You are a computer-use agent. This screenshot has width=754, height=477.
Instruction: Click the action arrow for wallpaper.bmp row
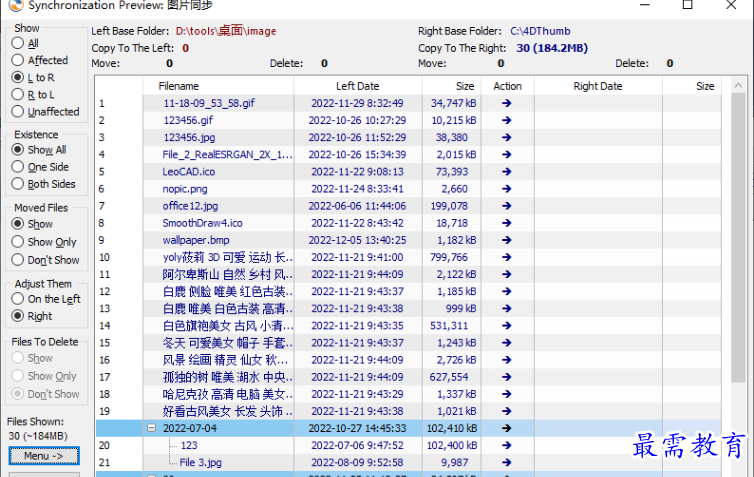click(x=507, y=240)
